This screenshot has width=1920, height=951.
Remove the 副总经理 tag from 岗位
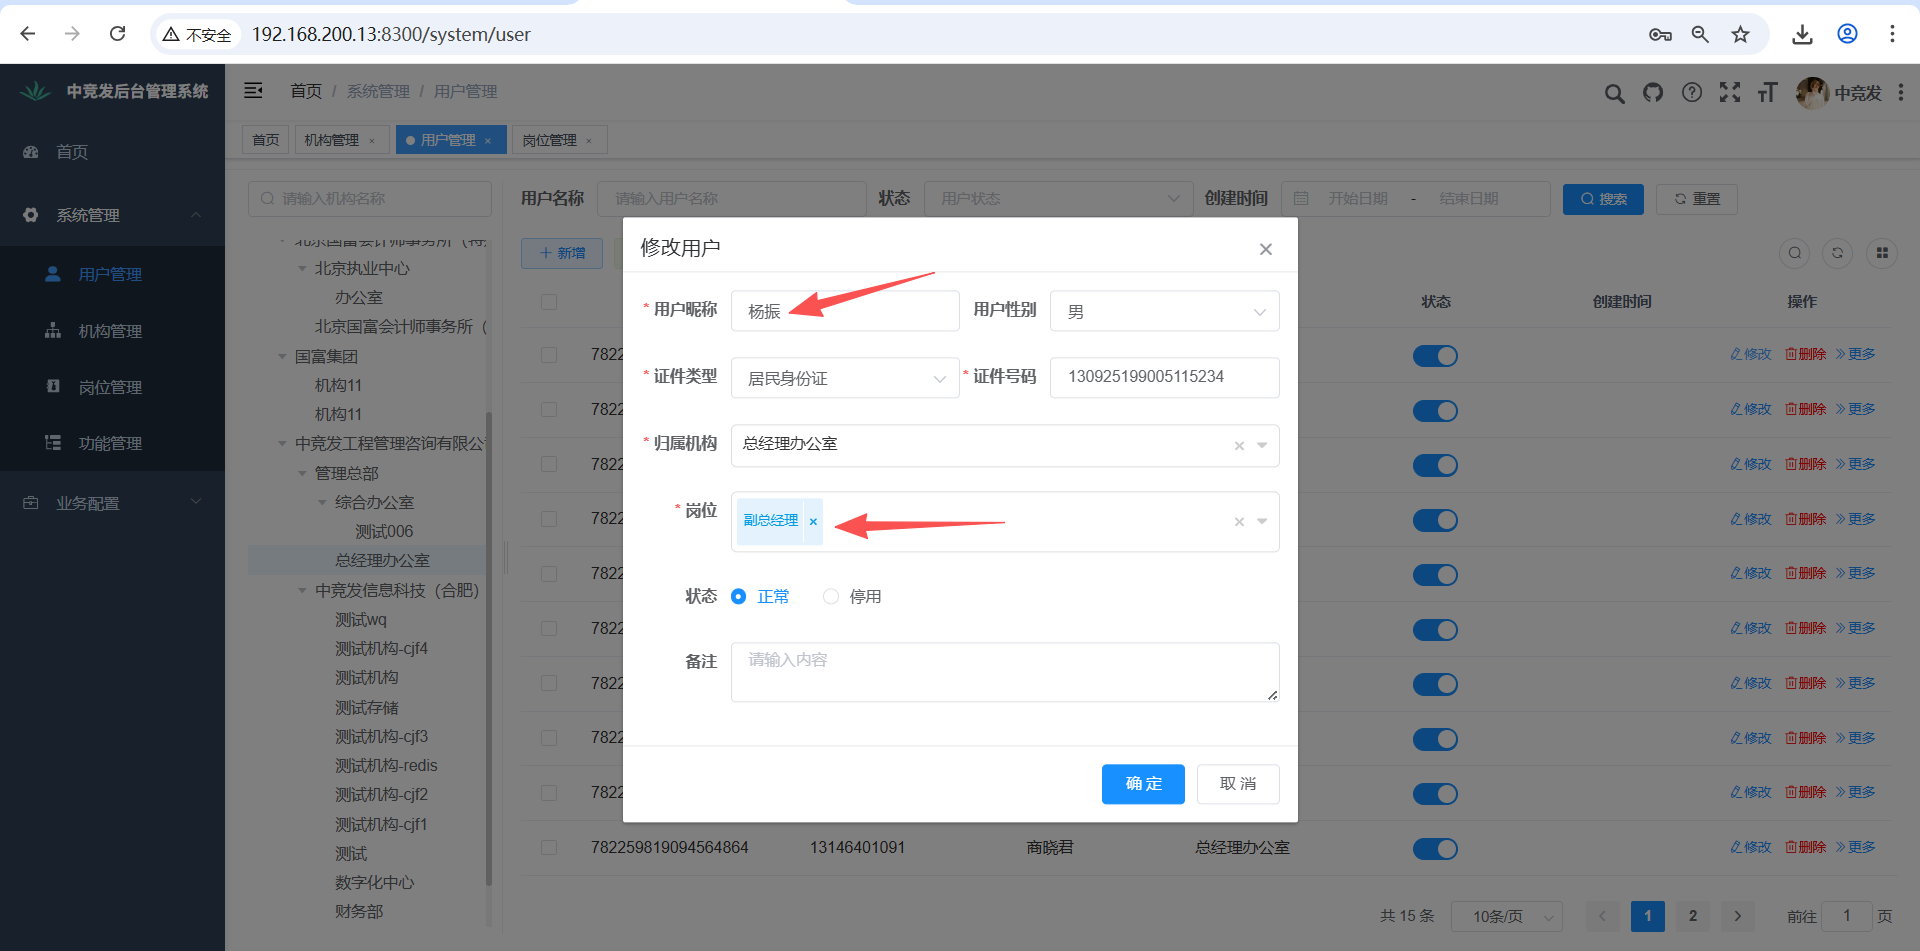coord(813,521)
